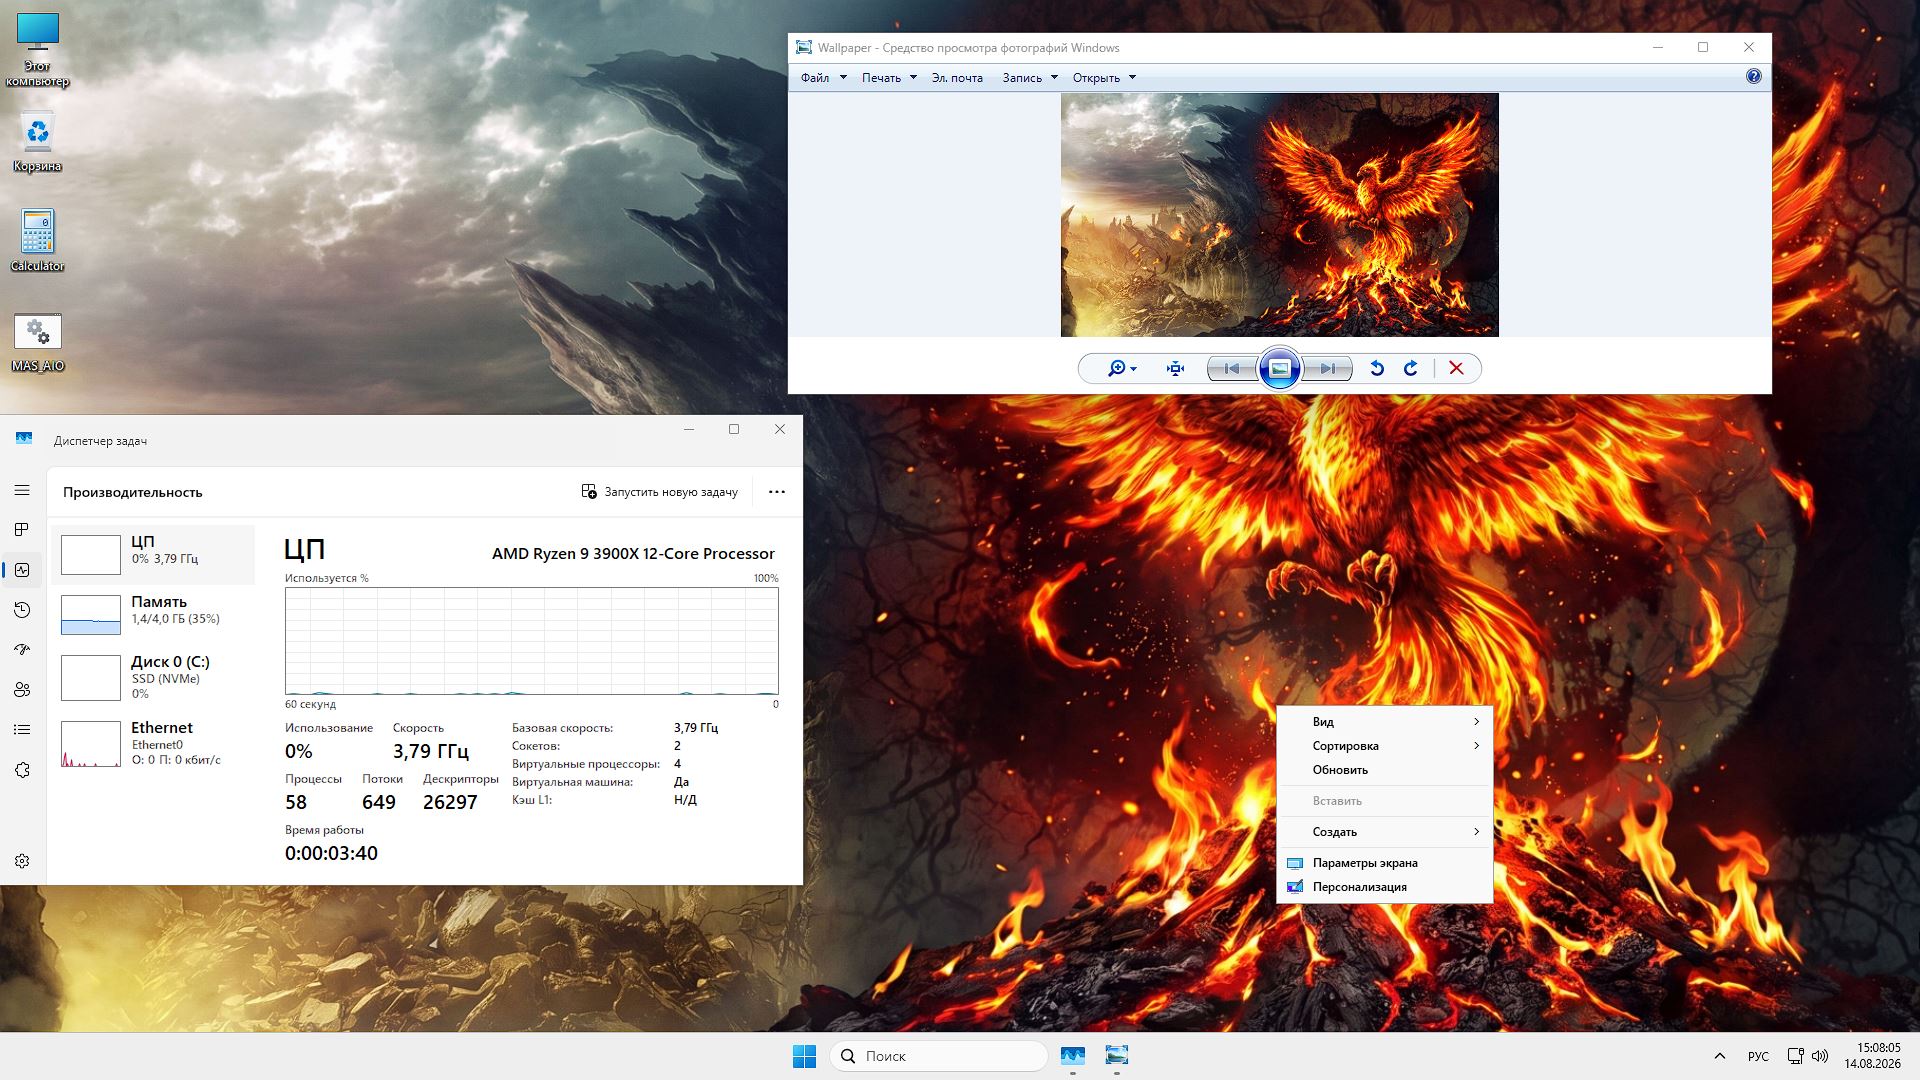Maximize the Task Manager window

click(x=734, y=429)
